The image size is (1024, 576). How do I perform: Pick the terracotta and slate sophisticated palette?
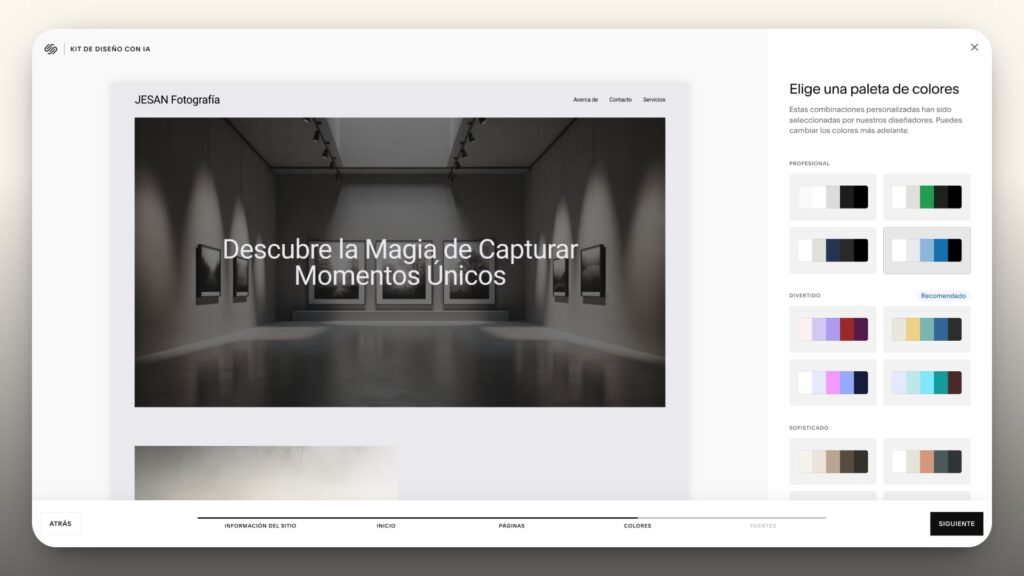926,461
